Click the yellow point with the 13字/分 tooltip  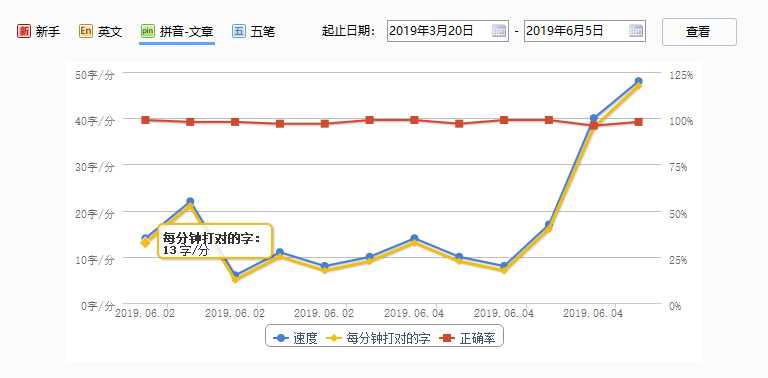tap(145, 243)
